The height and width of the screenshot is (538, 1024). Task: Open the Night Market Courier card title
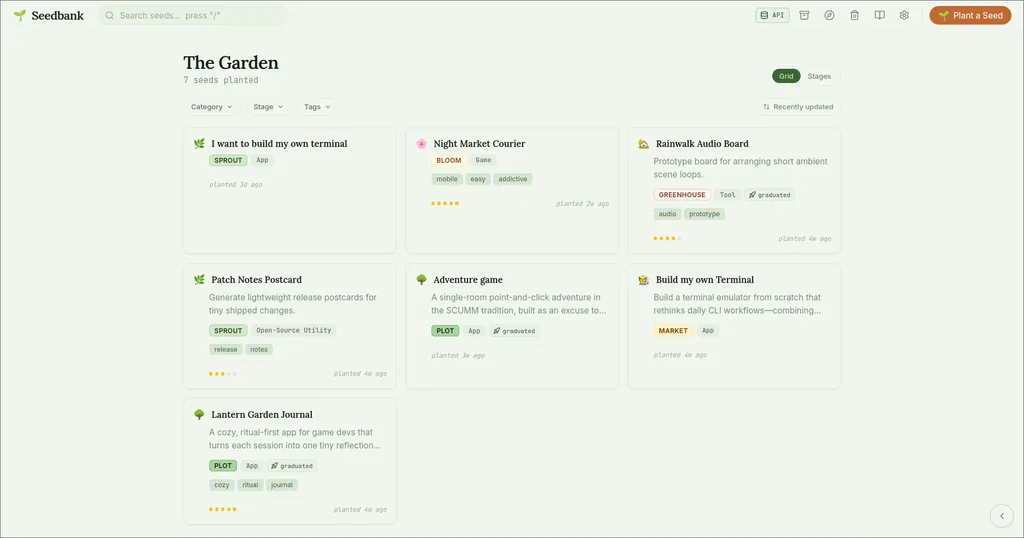(479, 144)
